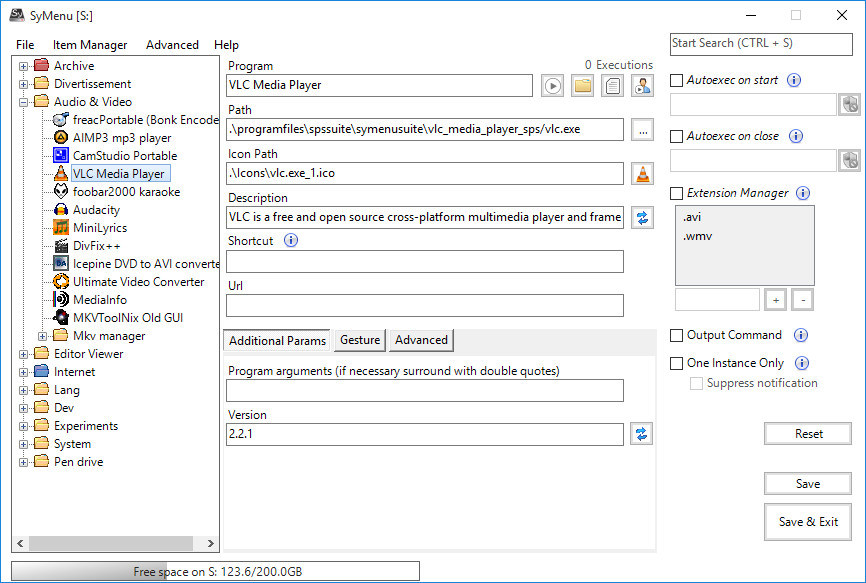Toggle One Instance Only checkbox

676,363
